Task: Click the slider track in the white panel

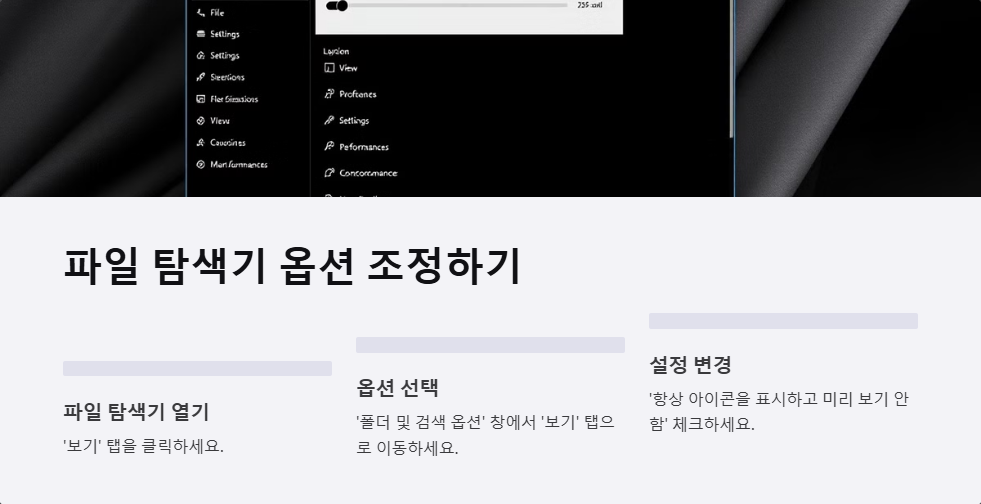Action: coord(447,6)
